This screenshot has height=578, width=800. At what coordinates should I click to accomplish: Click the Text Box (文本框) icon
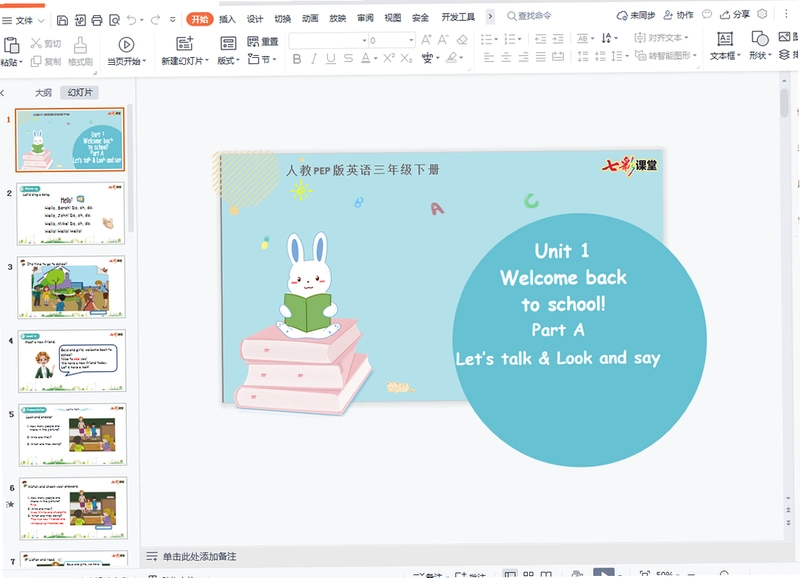[x=725, y=39]
